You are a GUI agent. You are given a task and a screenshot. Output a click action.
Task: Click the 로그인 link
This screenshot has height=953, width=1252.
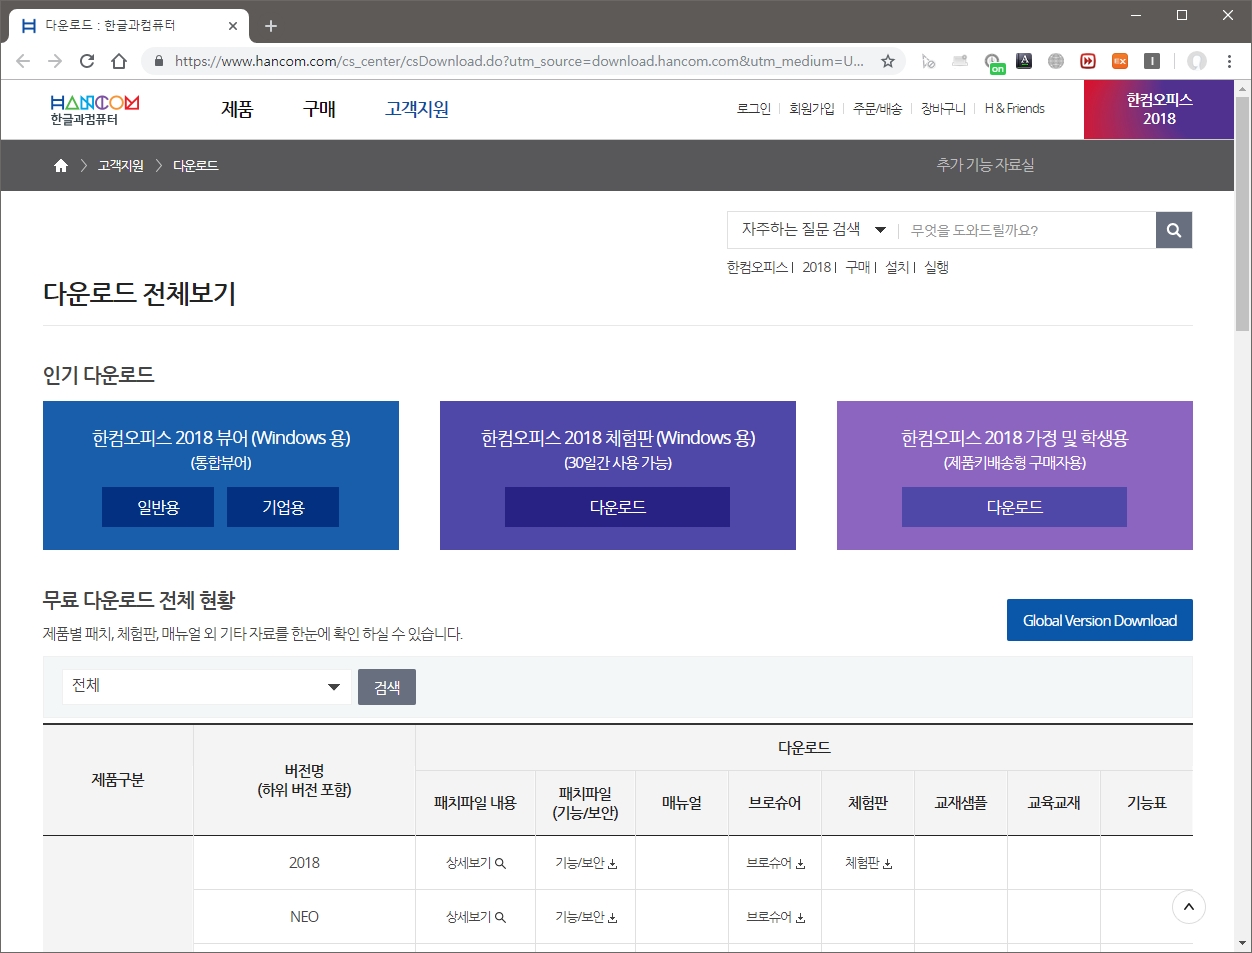(754, 109)
